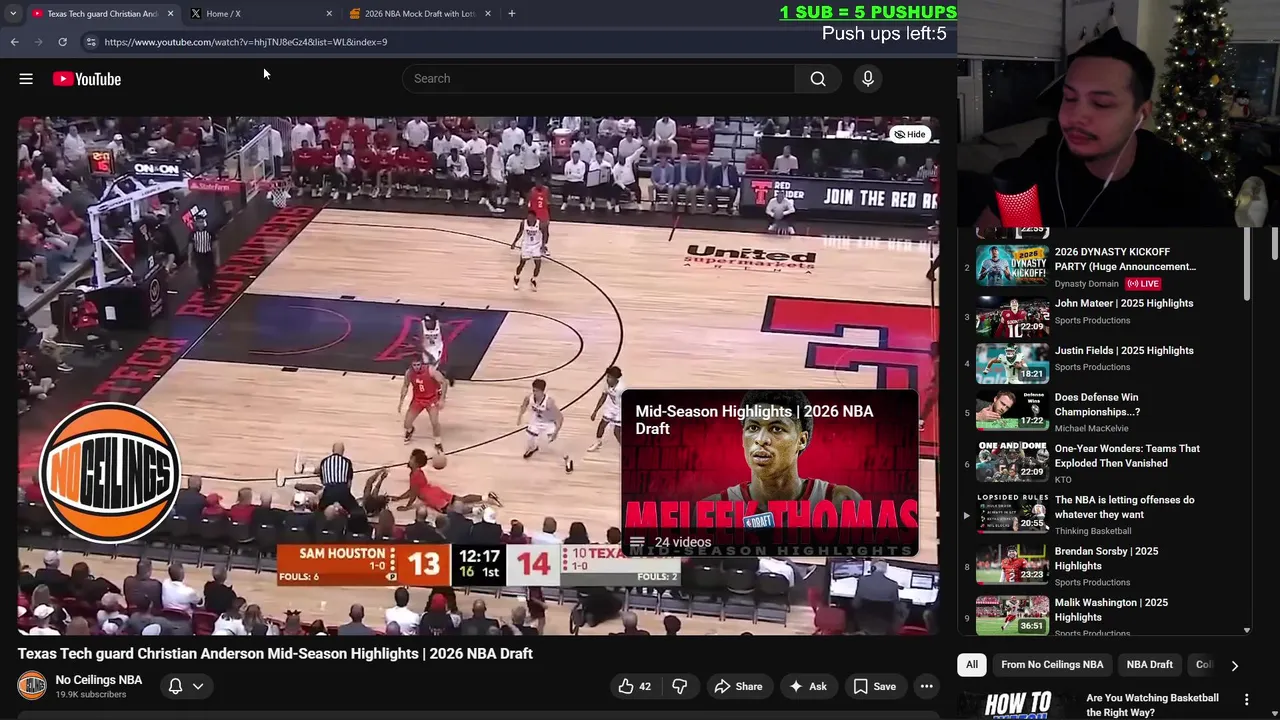Open the Mid-Season Highlights playlist card
Image resolution: width=1280 pixels, height=720 pixels.
tap(769, 473)
